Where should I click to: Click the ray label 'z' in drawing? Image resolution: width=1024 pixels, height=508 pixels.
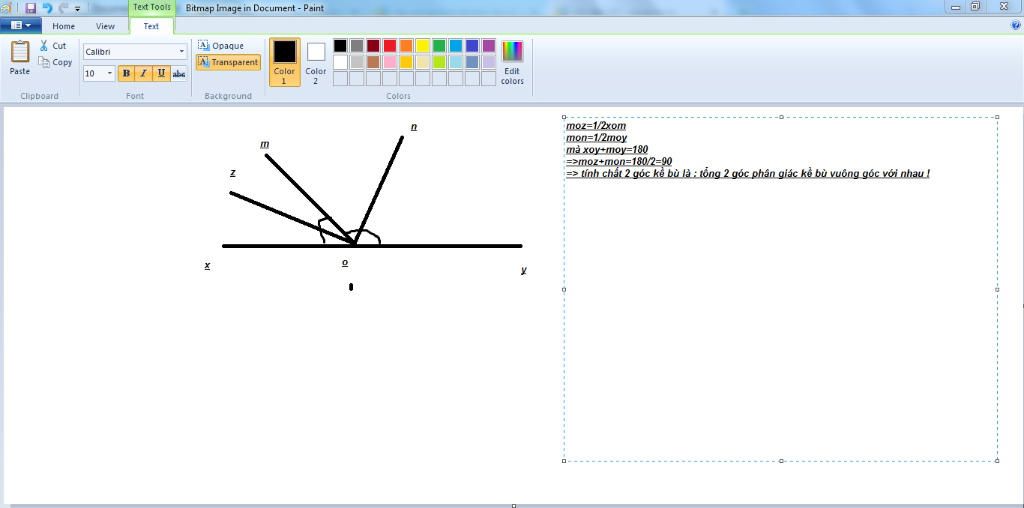point(232,173)
